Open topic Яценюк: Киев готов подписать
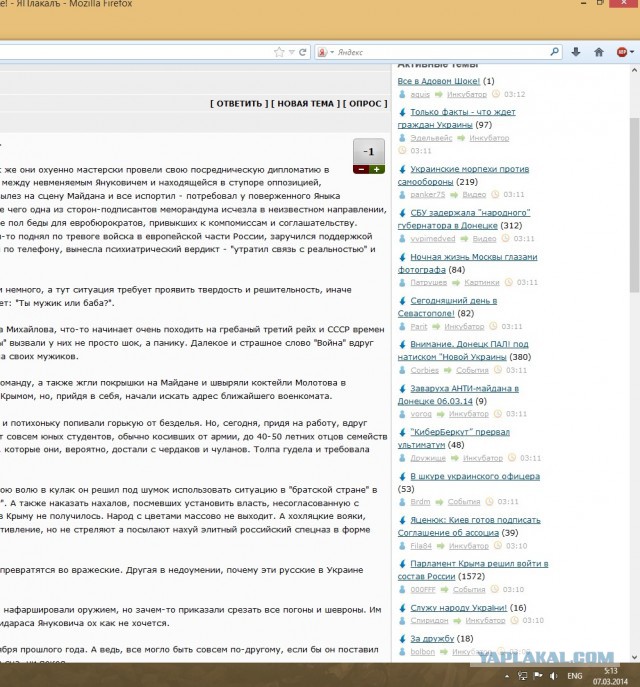 (x=475, y=520)
